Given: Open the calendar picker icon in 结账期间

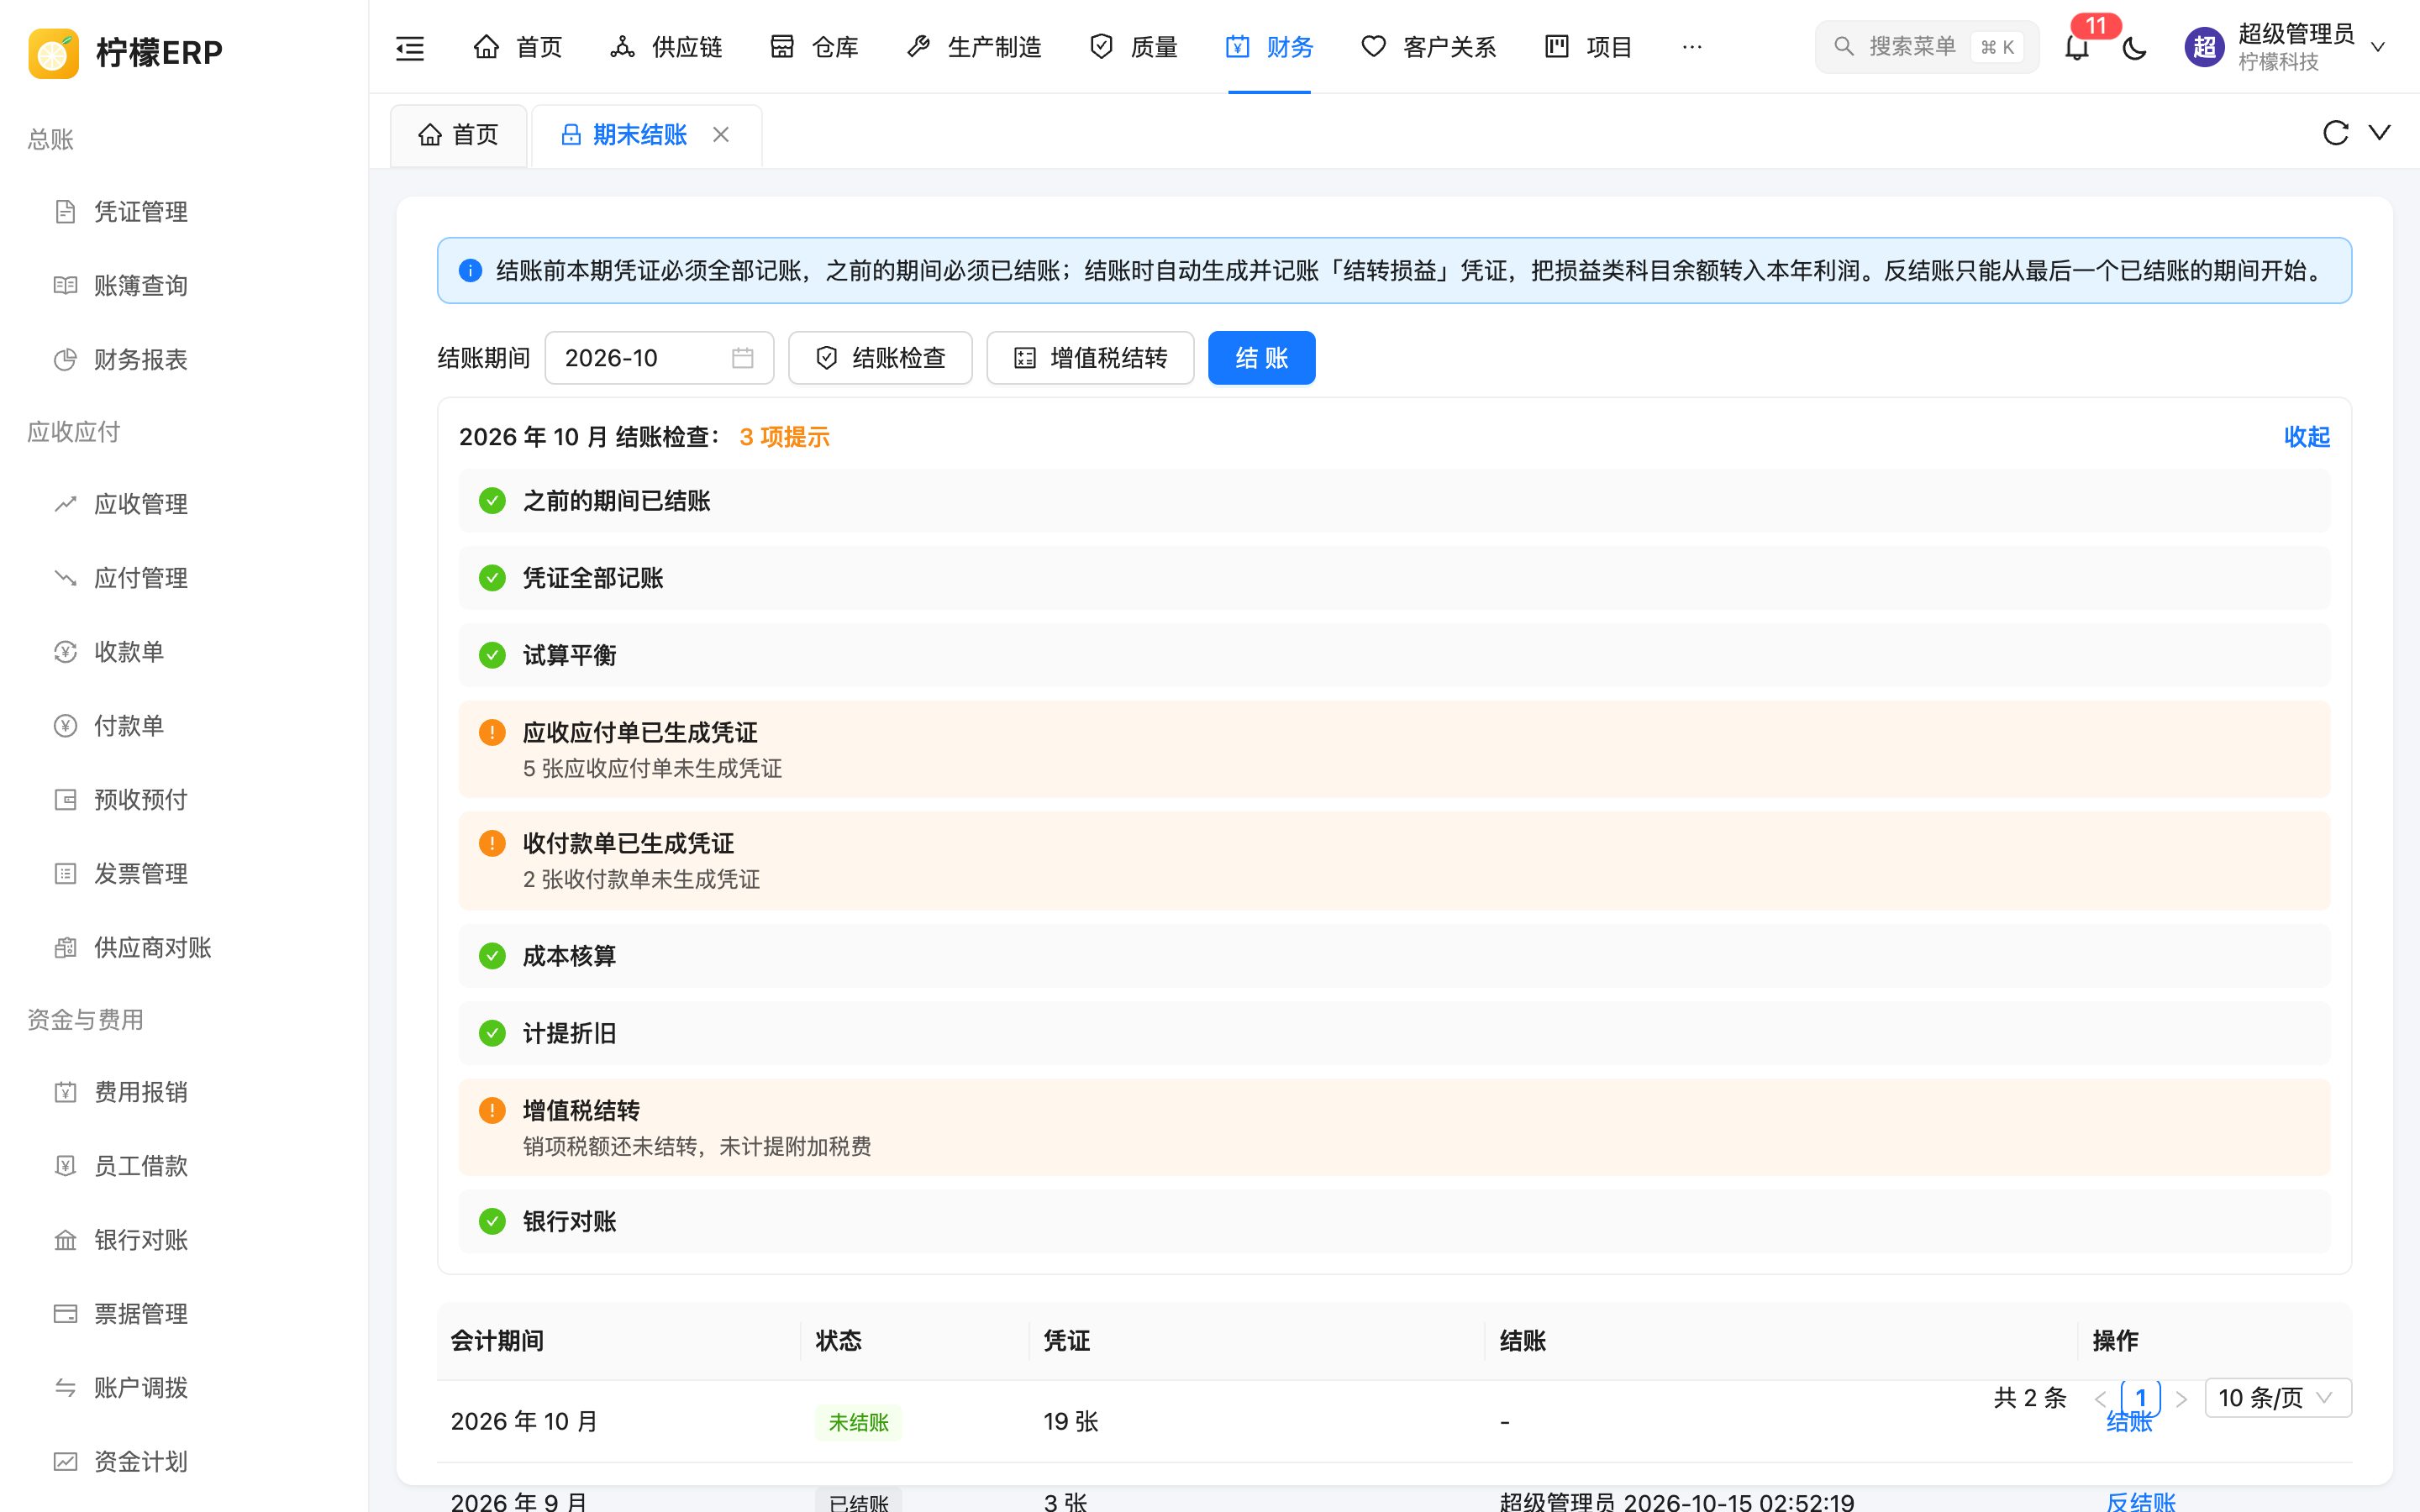Looking at the screenshot, I should click(742, 358).
